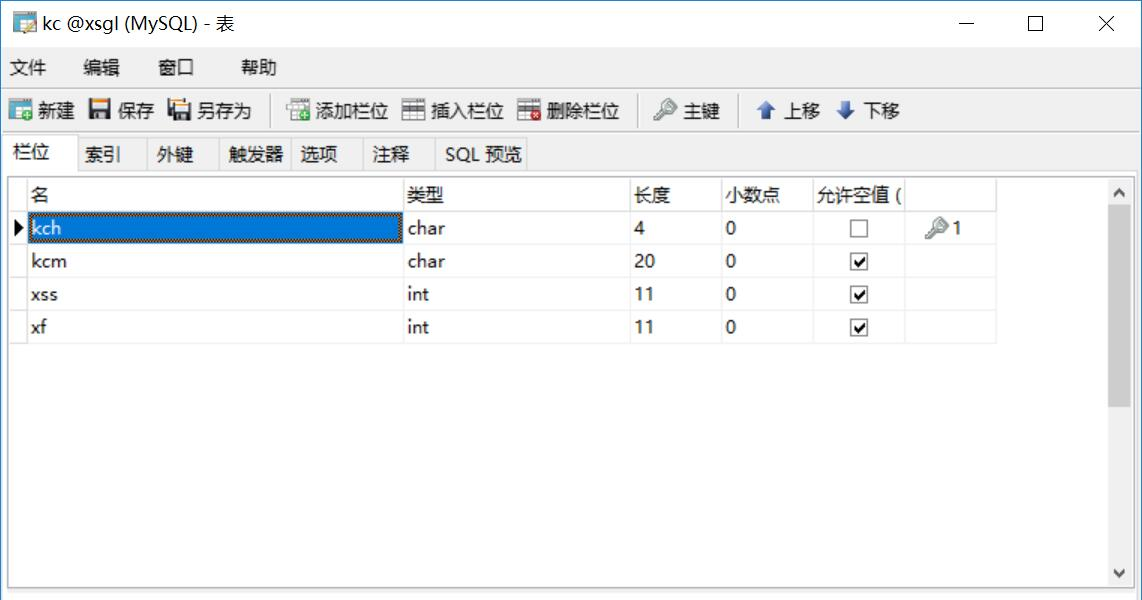
Task: Click the scrollbar down arrow
Action: tap(1119, 574)
